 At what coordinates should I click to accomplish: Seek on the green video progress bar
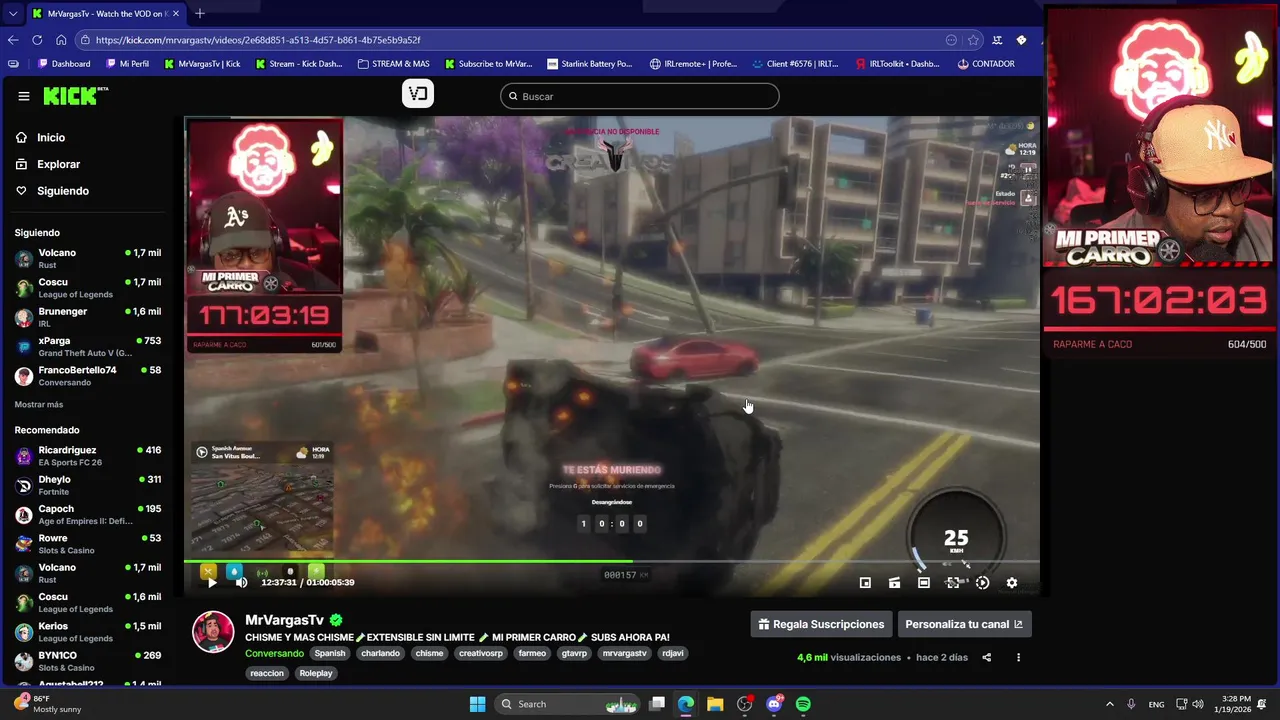pos(611,562)
